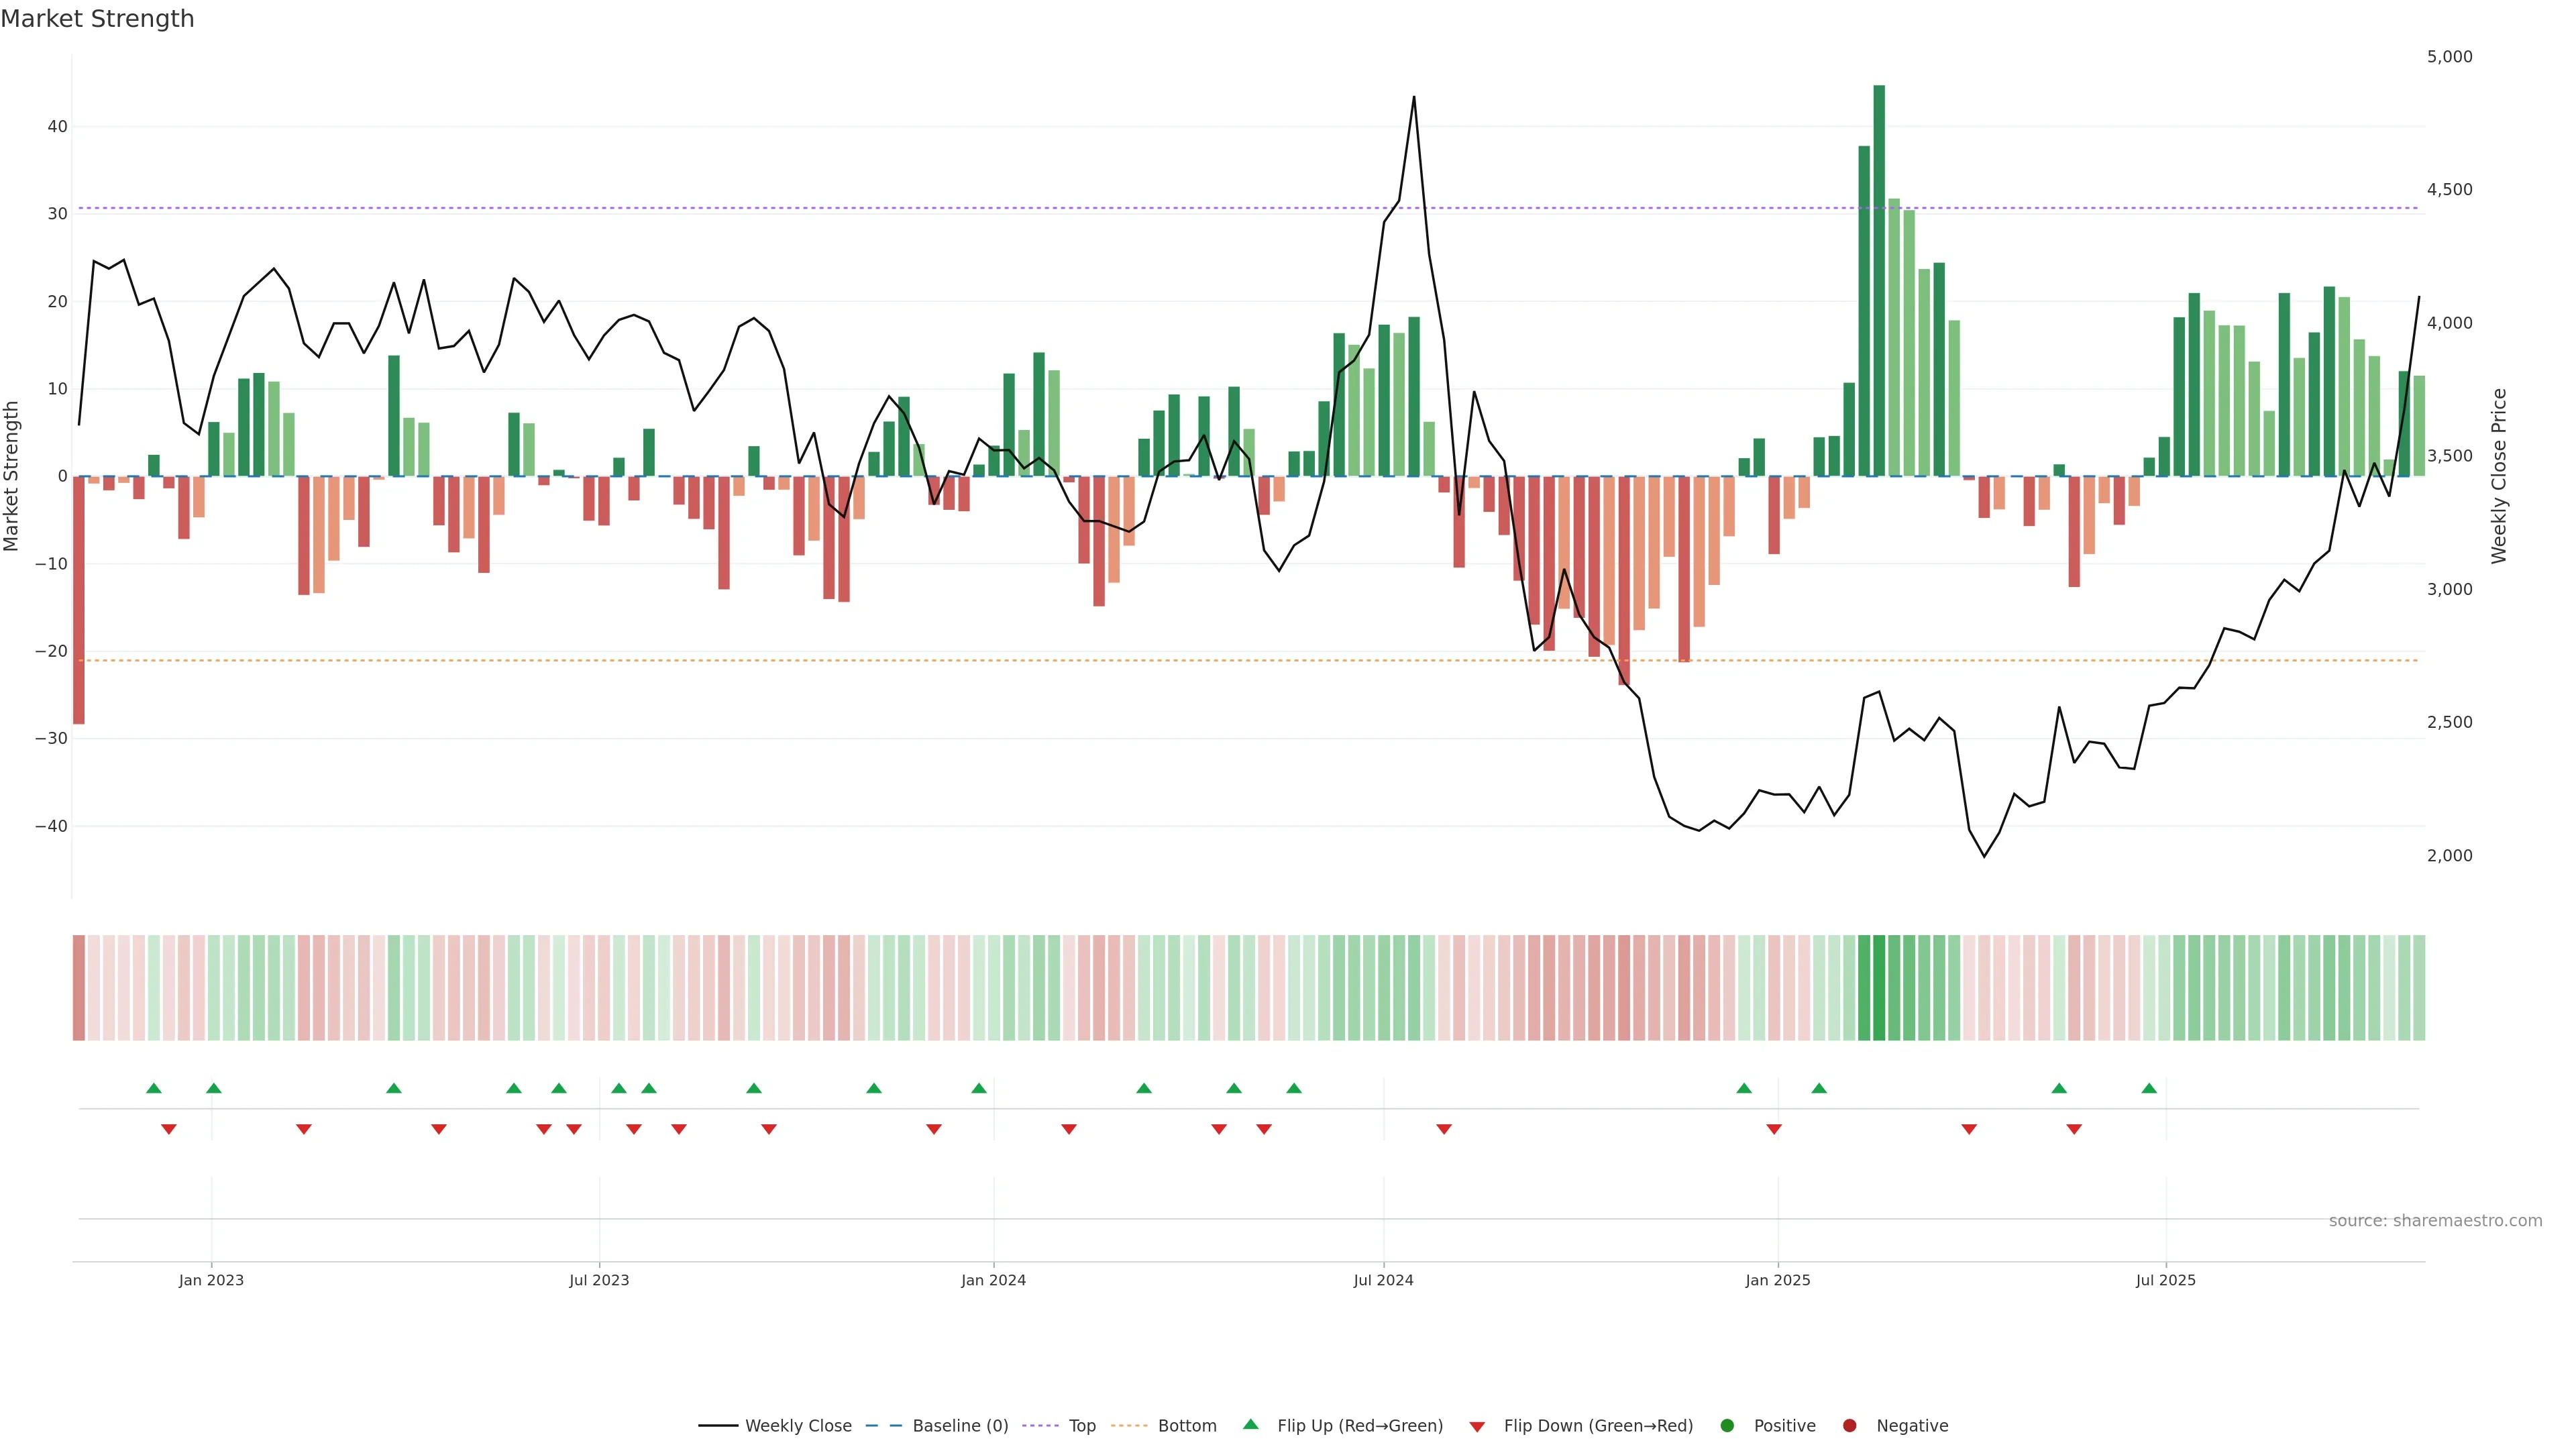The image size is (2576, 1449).
Task: Click the Flip Up green triangle legend icon
Action: coord(1250,1425)
